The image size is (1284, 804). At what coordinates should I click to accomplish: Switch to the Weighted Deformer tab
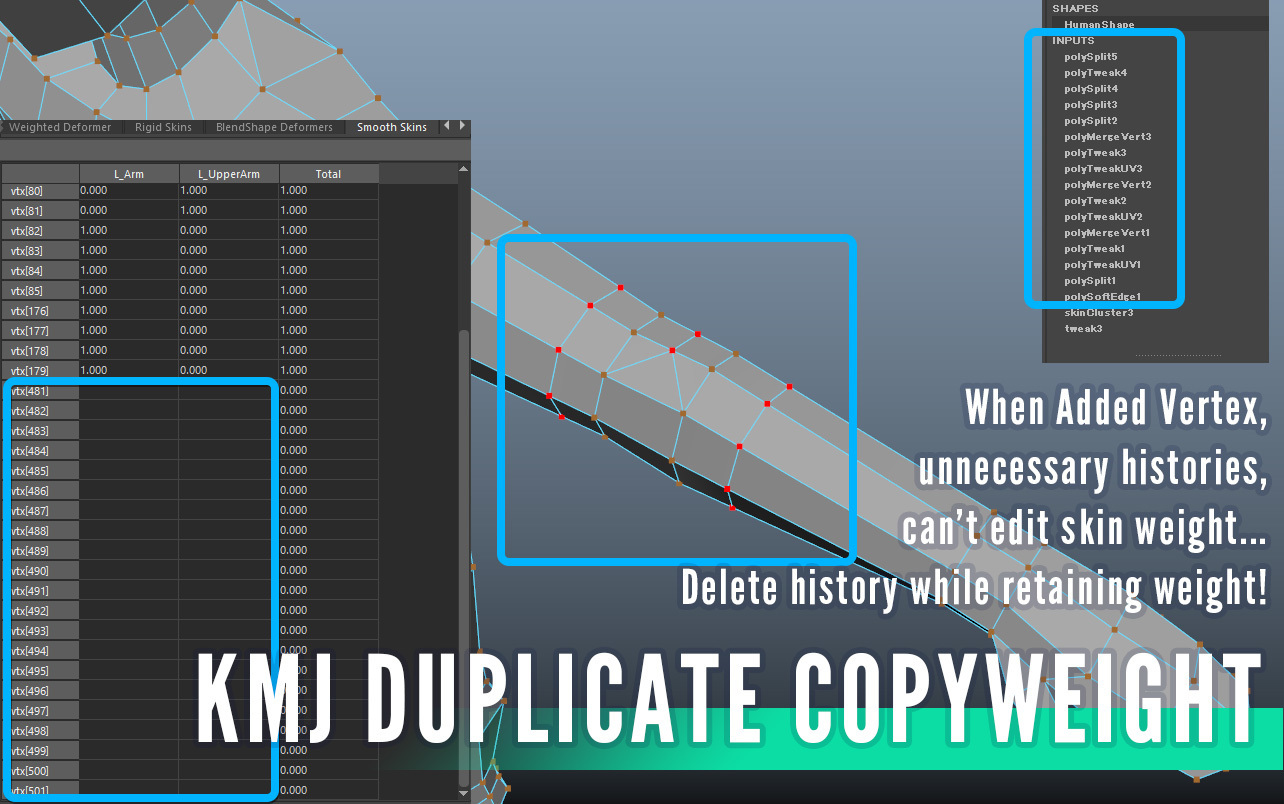click(x=59, y=127)
